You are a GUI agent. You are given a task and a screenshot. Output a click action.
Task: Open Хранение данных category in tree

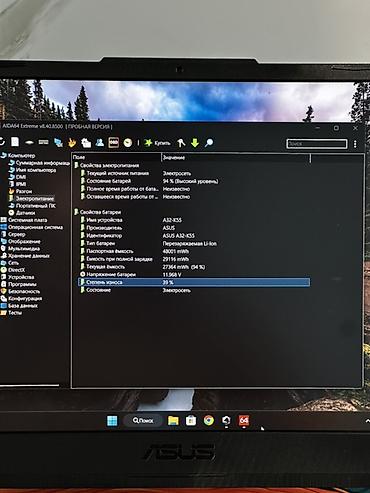click(x=25, y=256)
